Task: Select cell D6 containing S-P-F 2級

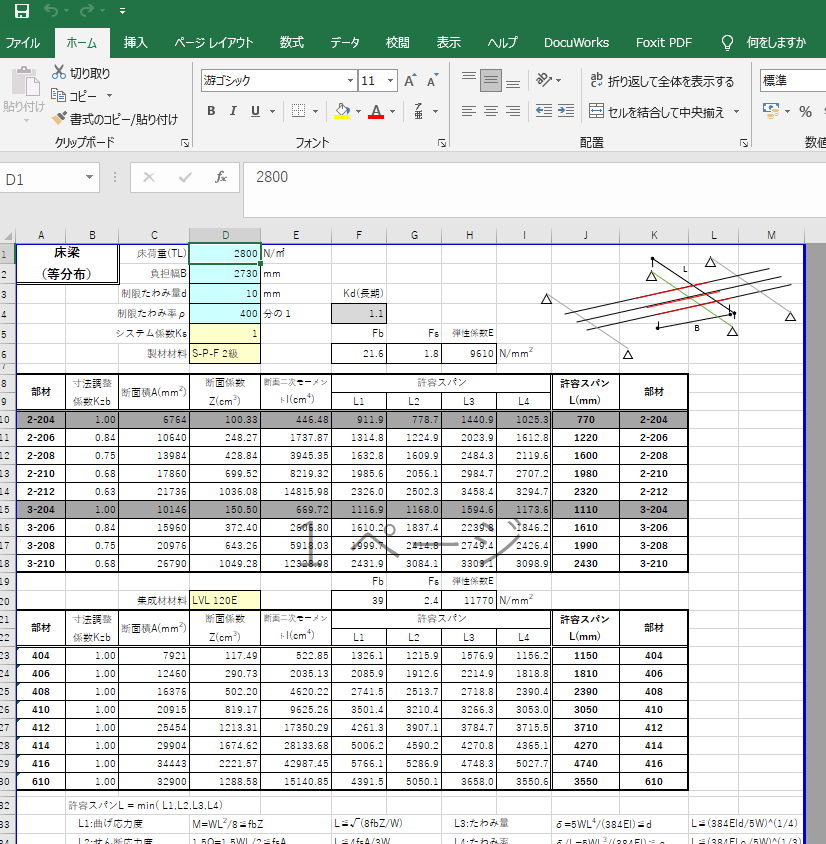Action: [225, 353]
